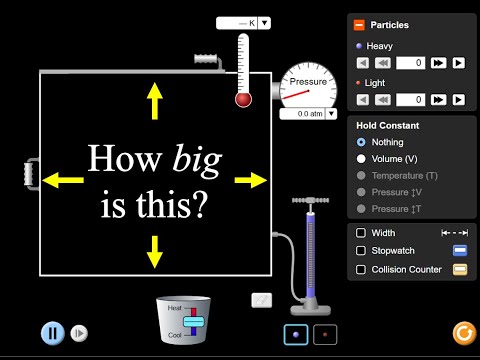Select Hold Constant Volume (V) option

361,159
